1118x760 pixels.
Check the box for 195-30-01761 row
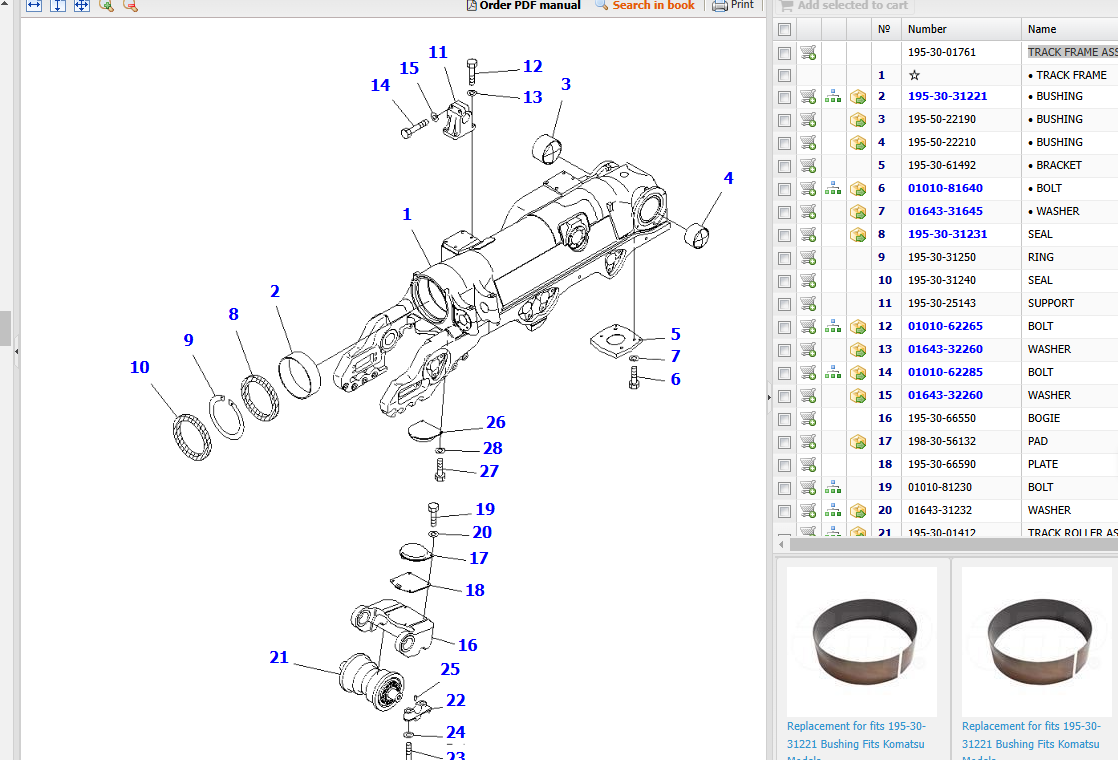(x=784, y=53)
